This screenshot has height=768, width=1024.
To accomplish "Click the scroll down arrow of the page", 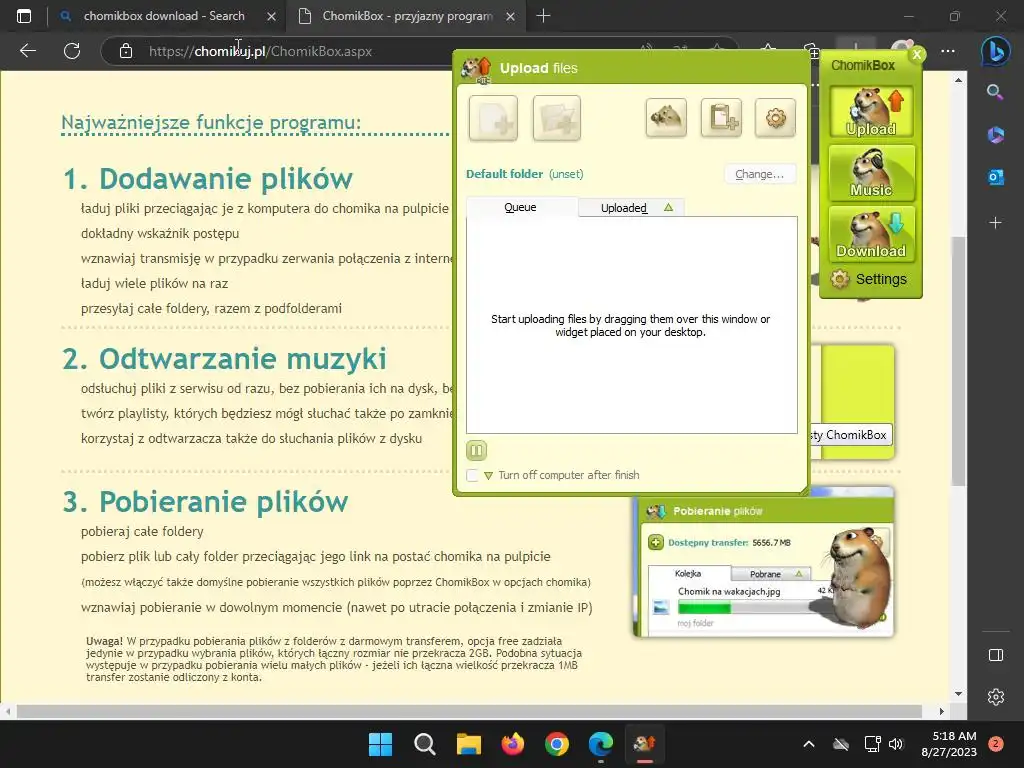I will coord(958,694).
